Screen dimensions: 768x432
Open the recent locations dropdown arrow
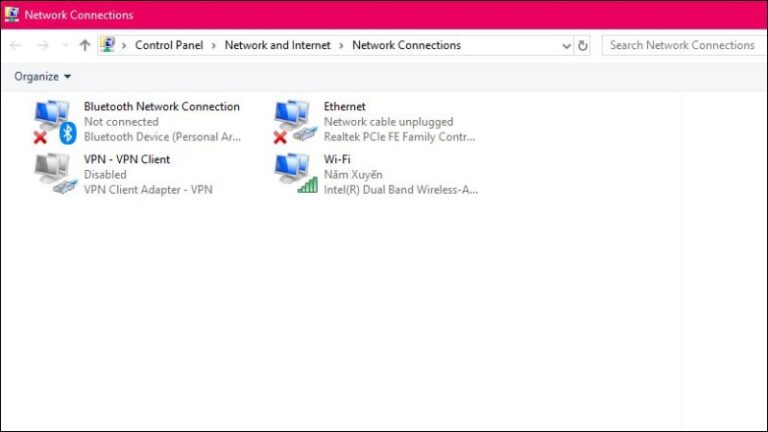[65, 45]
